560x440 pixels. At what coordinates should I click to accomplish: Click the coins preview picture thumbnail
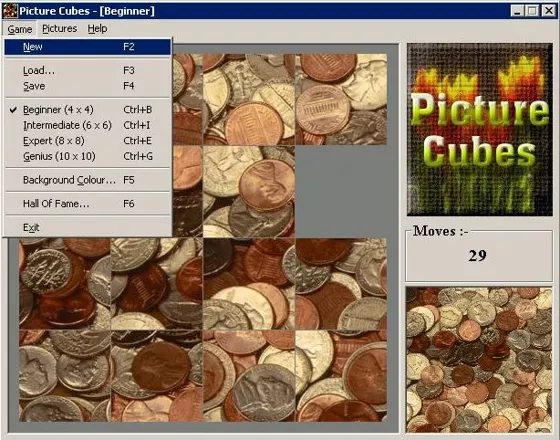point(479,359)
